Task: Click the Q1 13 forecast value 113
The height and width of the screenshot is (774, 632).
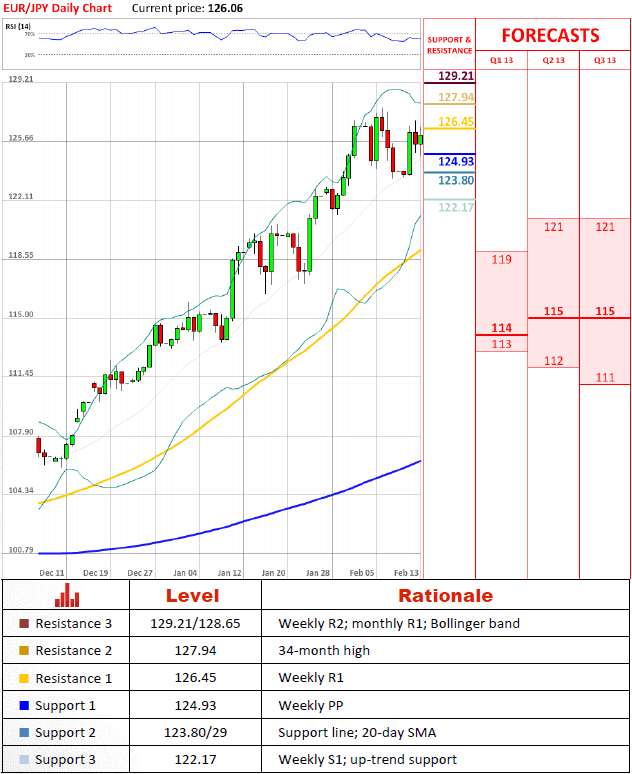Action: pyautogui.click(x=501, y=344)
